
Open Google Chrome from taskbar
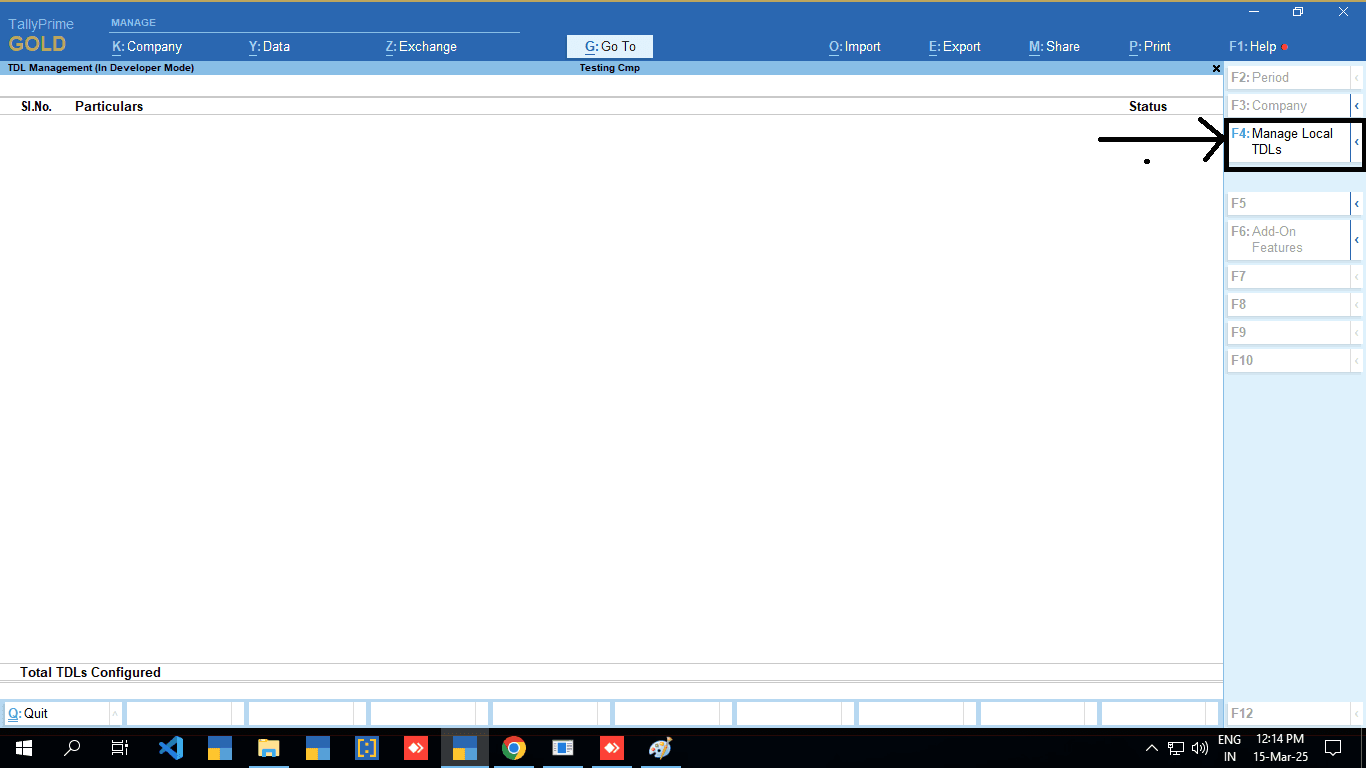[x=514, y=747]
